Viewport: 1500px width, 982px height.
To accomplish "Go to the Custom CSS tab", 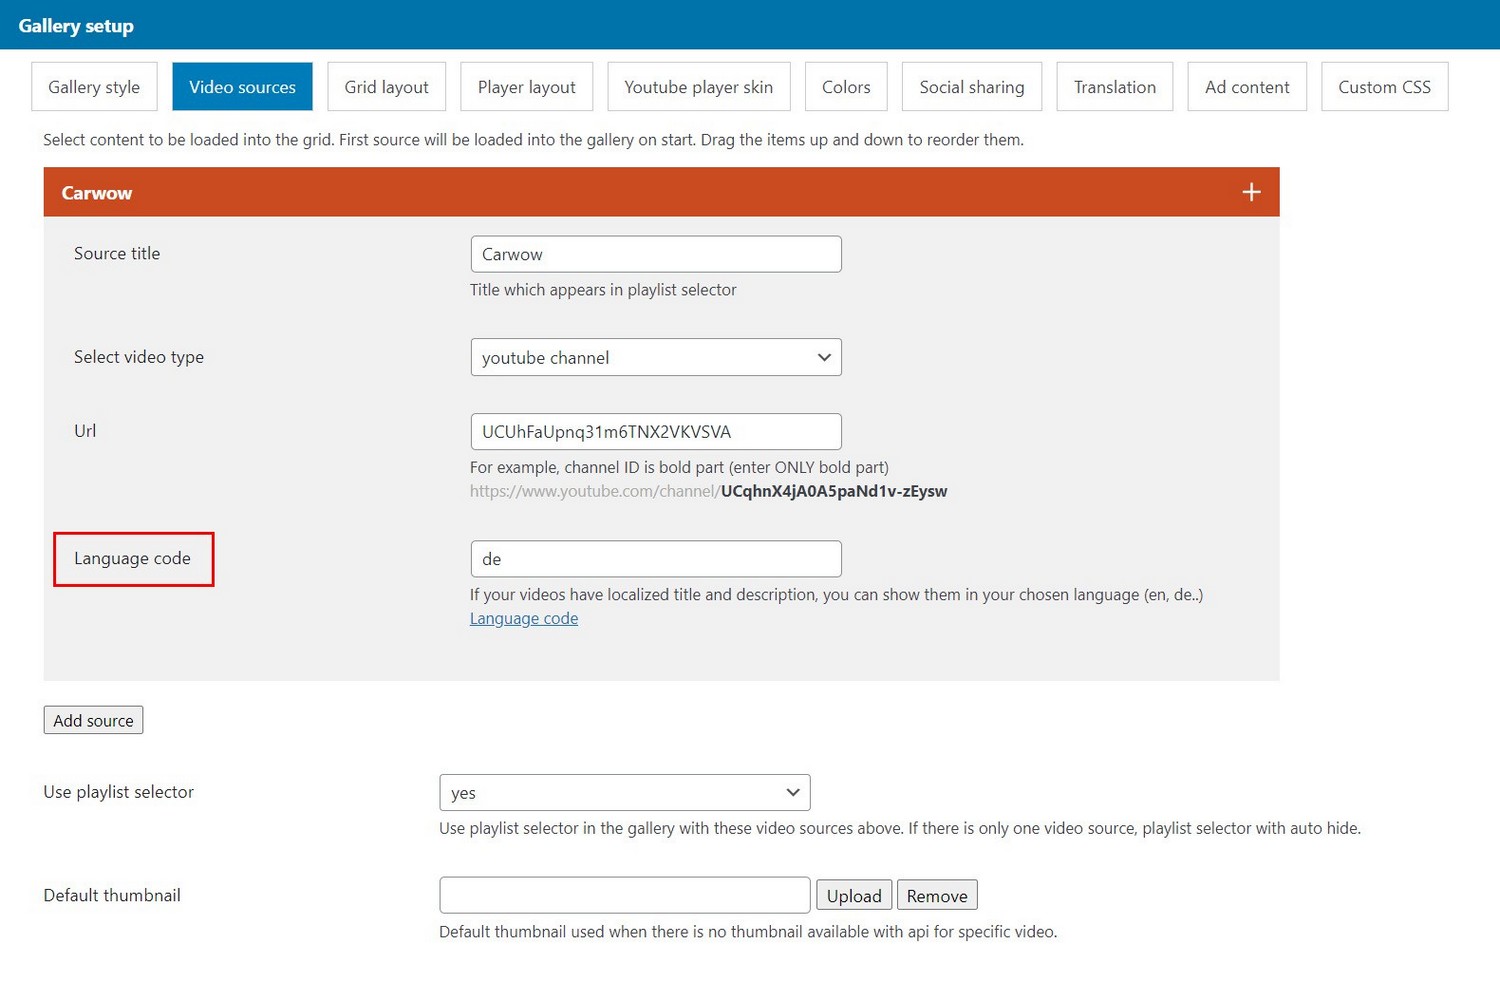I will tap(1384, 87).
